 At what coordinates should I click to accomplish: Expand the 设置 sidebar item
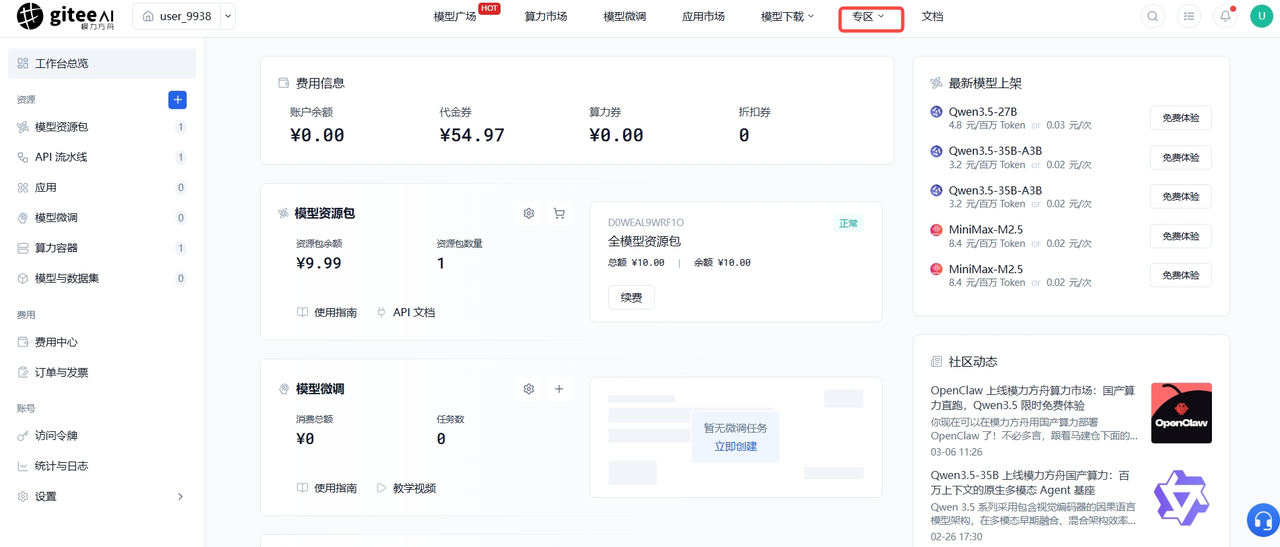(x=101, y=496)
